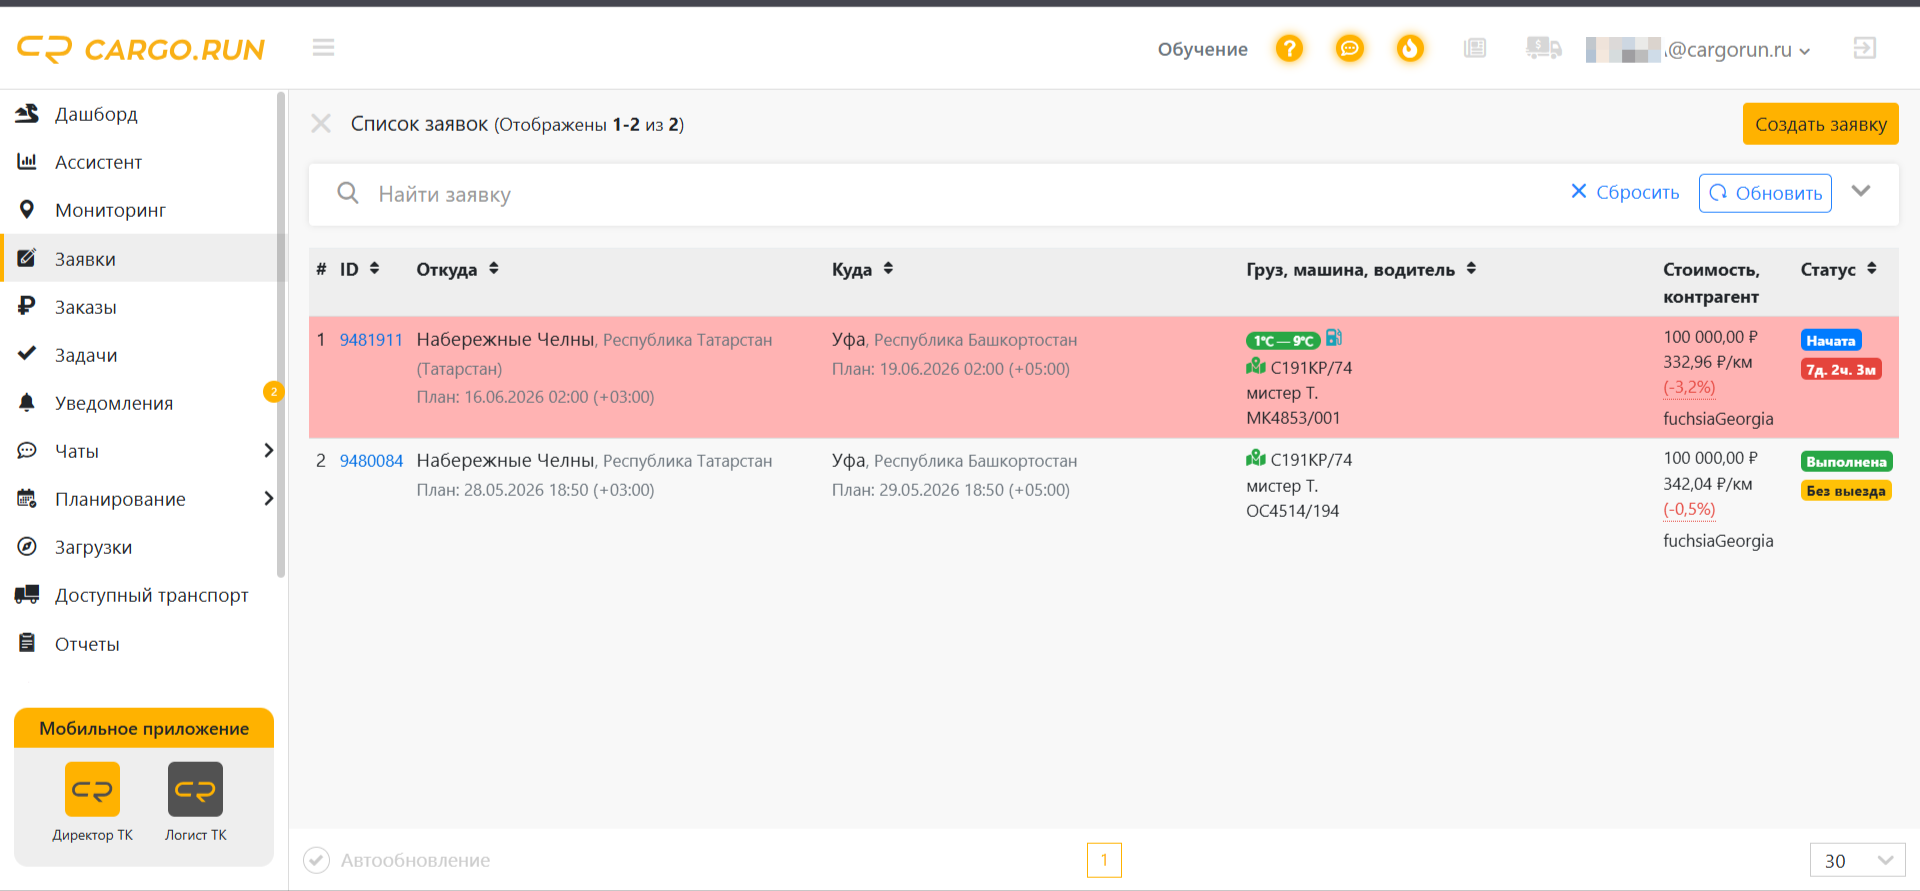Open the user account dropdown @cargorun.ru
This screenshot has width=1920, height=891.
coord(1699,49)
